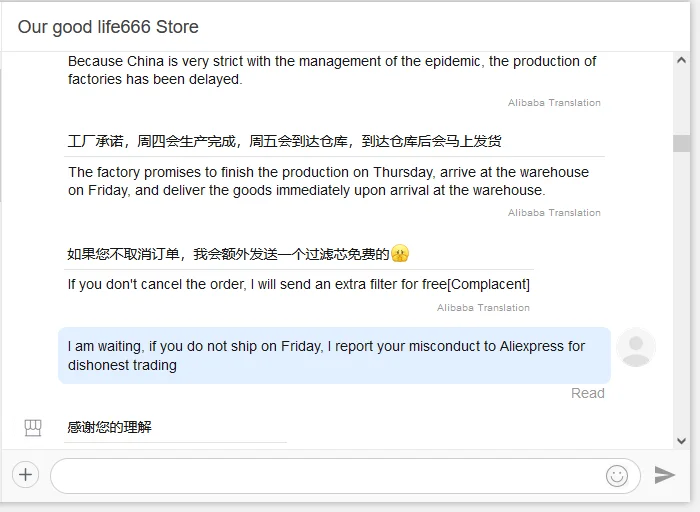Viewport: 700px width, 512px height.
Task: Click Alibaba Translation label under free filter message
Action: tap(483, 308)
